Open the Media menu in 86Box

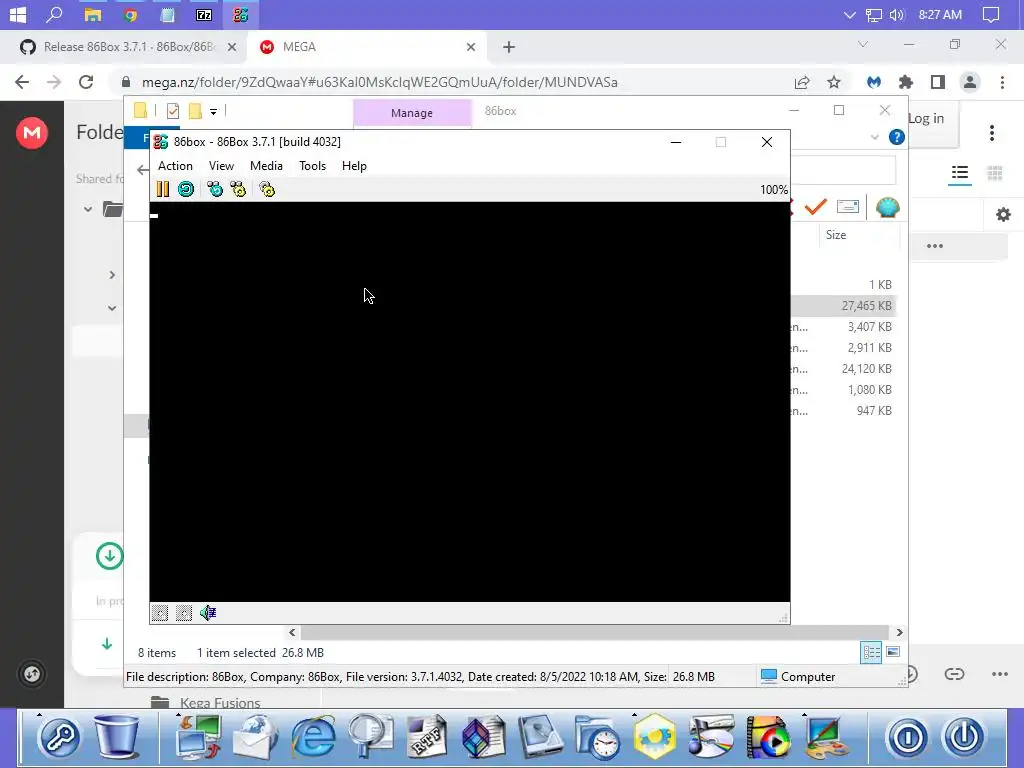pos(266,166)
